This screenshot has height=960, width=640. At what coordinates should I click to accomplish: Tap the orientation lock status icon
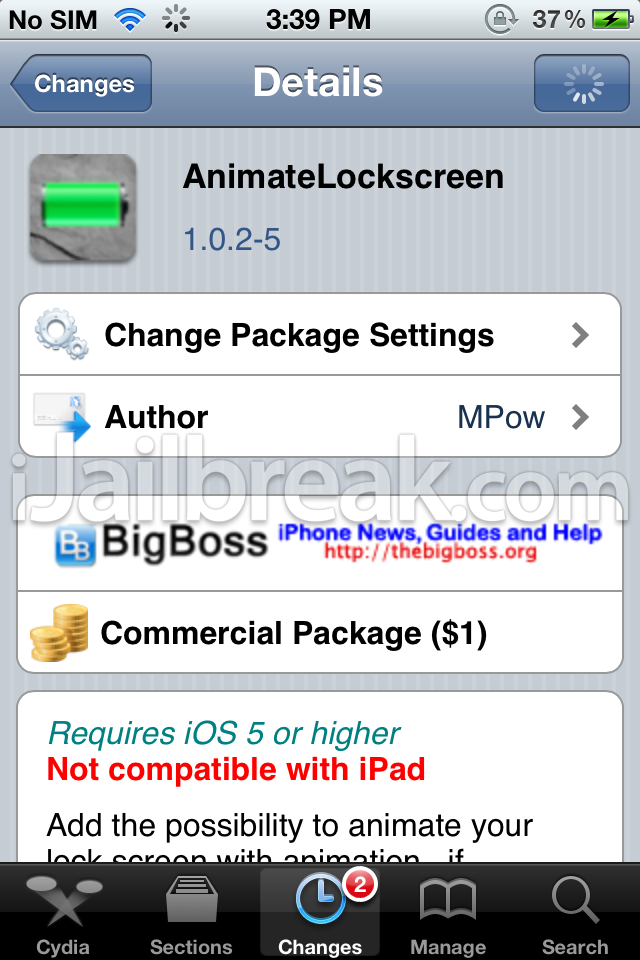(501, 20)
